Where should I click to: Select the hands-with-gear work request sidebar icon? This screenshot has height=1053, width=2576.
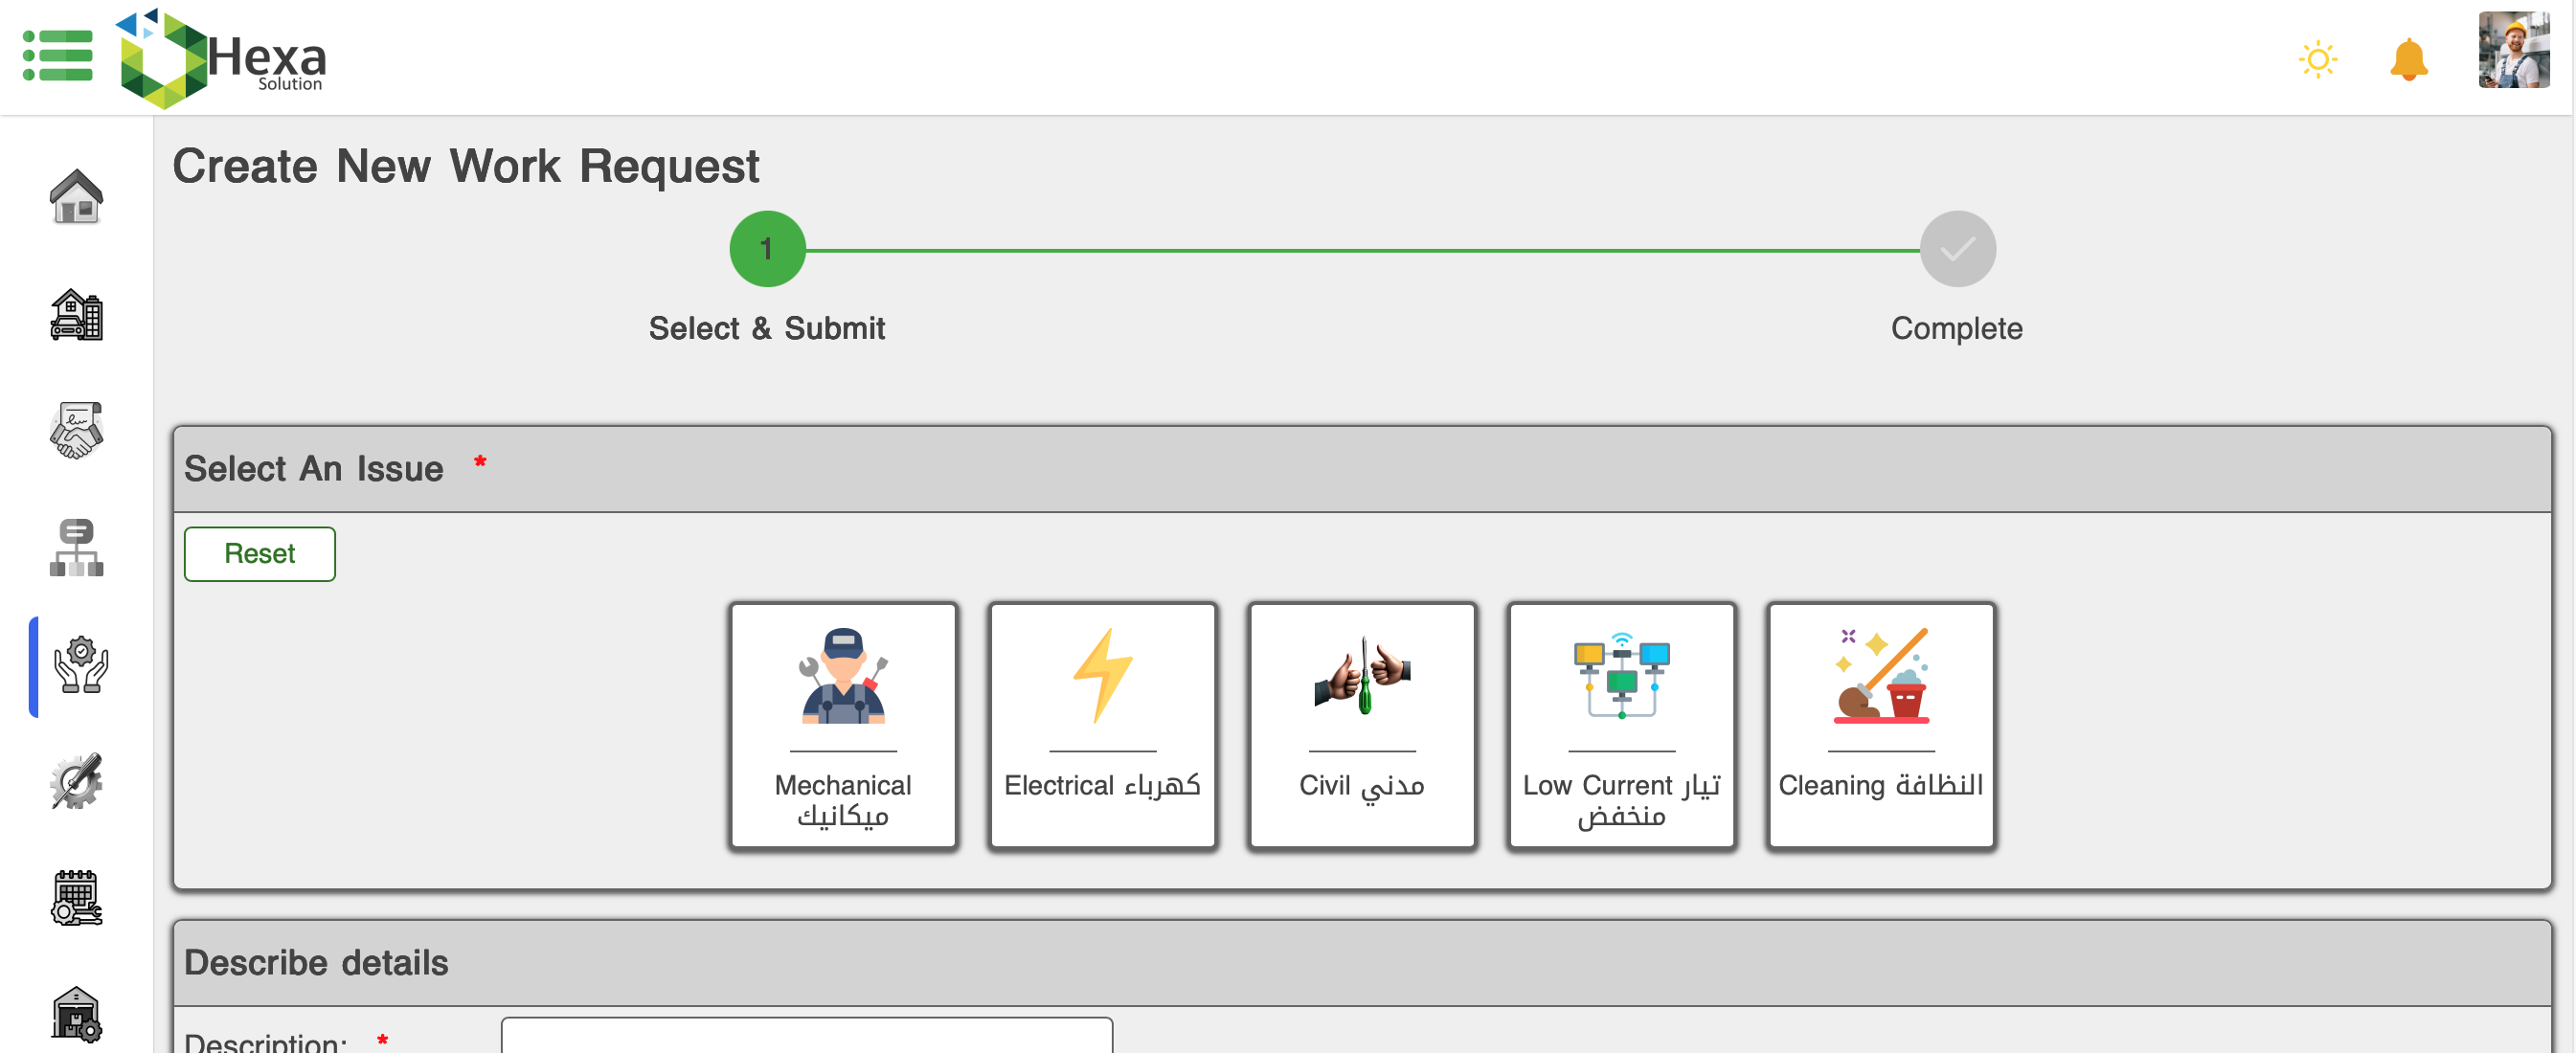pos(80,666)
